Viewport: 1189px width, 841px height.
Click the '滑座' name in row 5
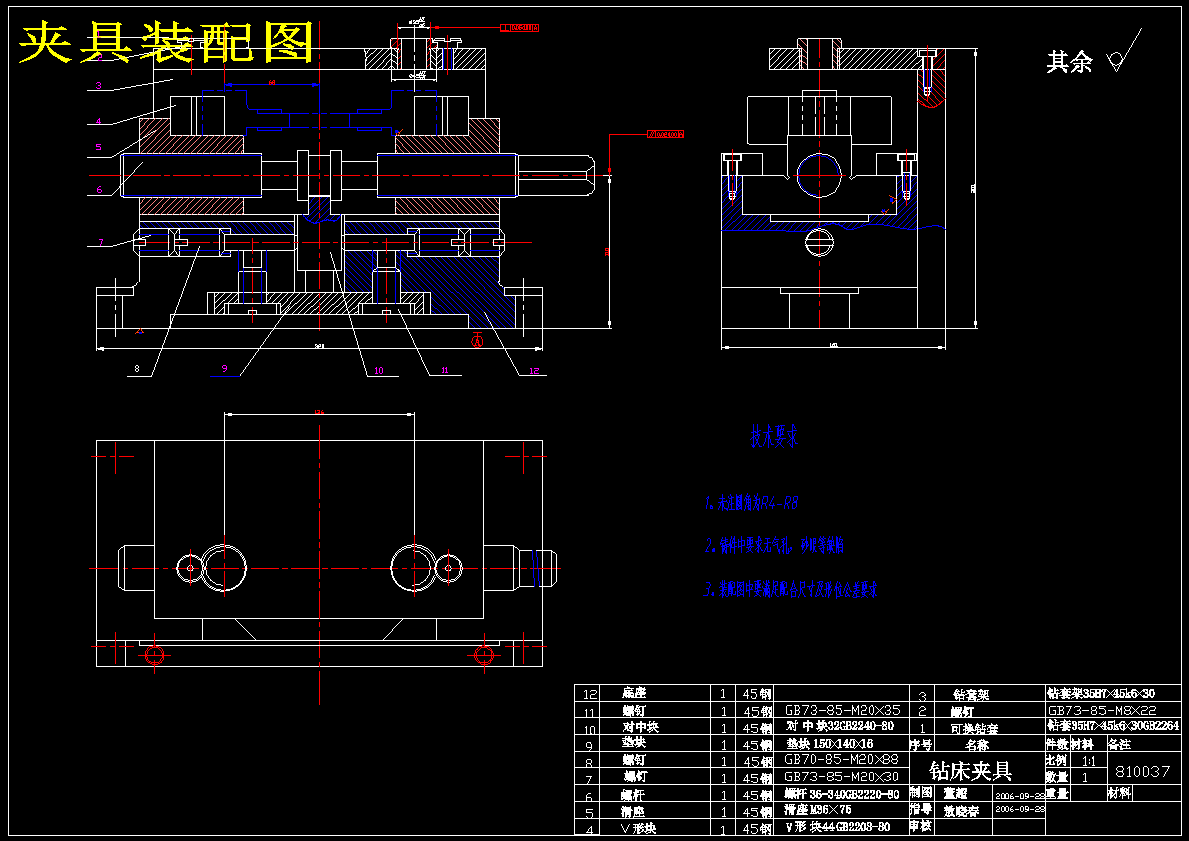[634, 811]
